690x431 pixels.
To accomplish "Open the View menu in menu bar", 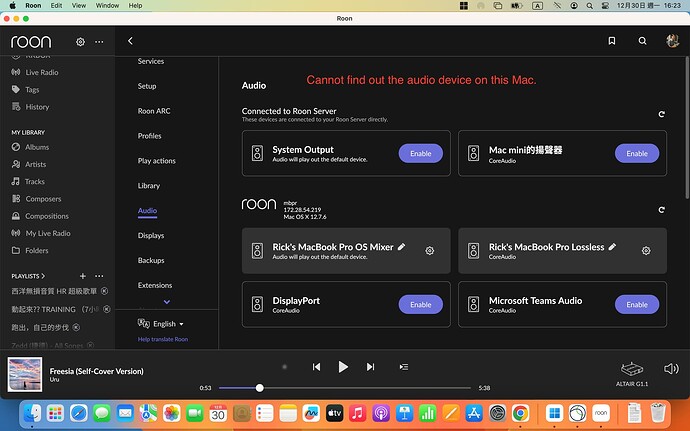I will (79, 5).
